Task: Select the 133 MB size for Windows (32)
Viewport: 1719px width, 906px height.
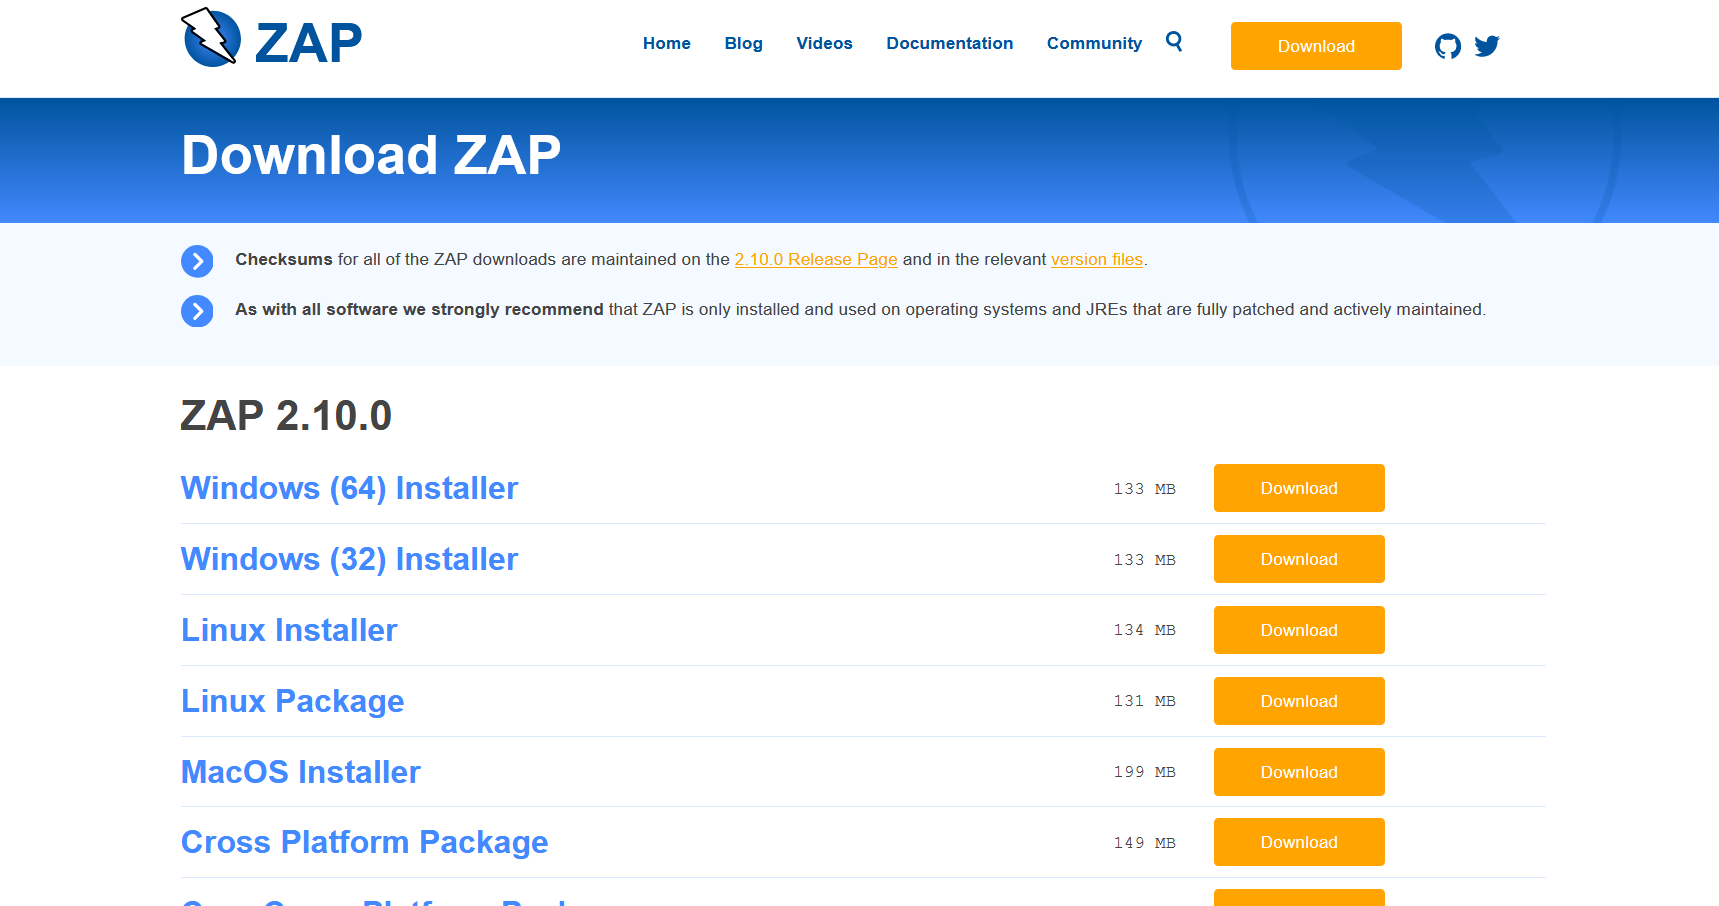Action: 1145,560
